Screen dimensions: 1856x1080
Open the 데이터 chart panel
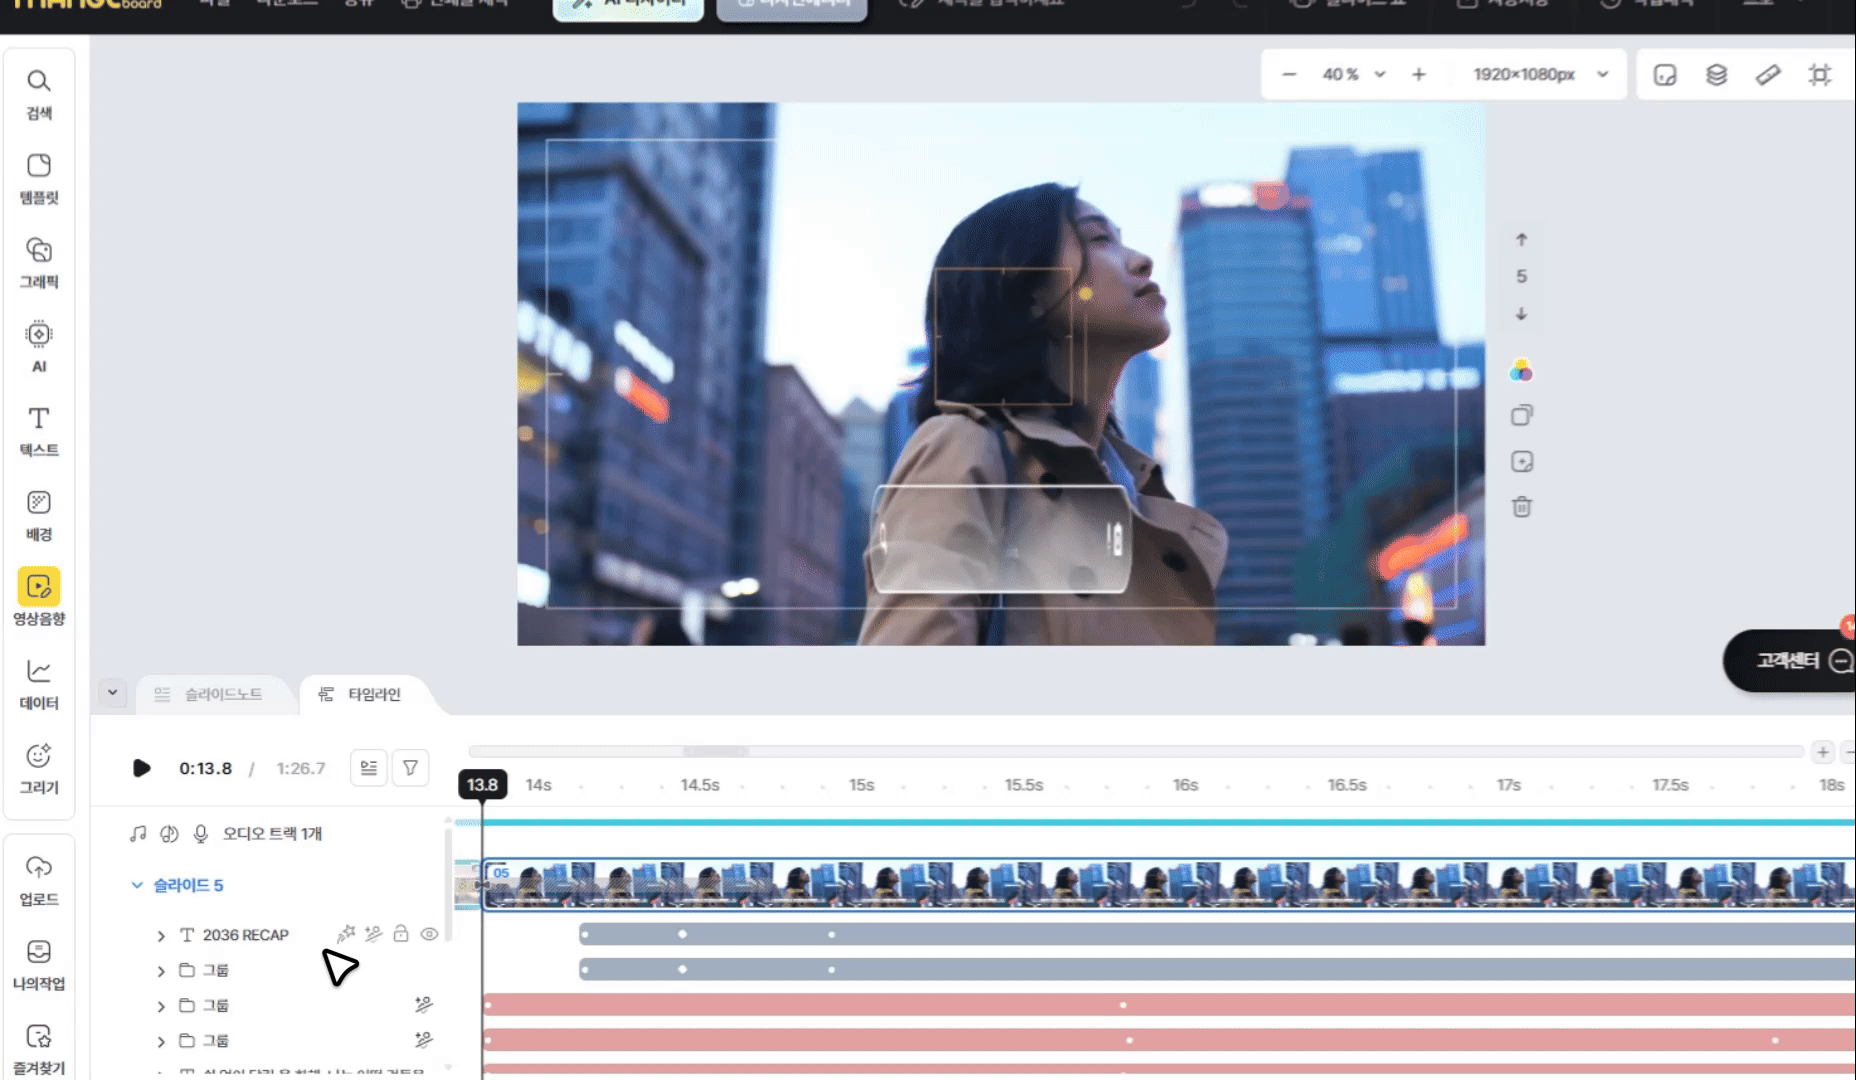(39, 683)
